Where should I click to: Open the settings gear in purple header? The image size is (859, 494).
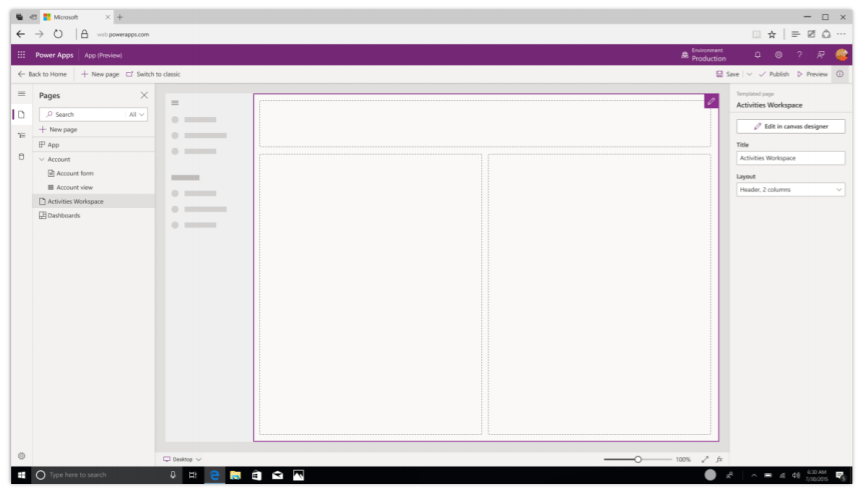[x=778, y=55]
